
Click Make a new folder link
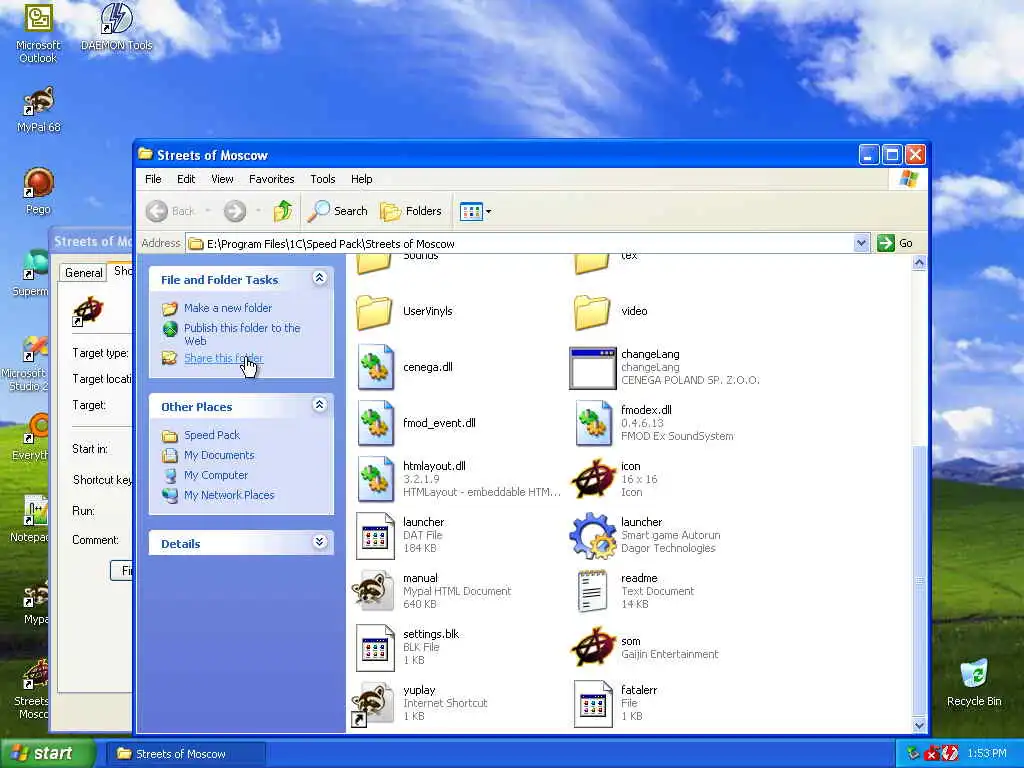click(228, 308)
